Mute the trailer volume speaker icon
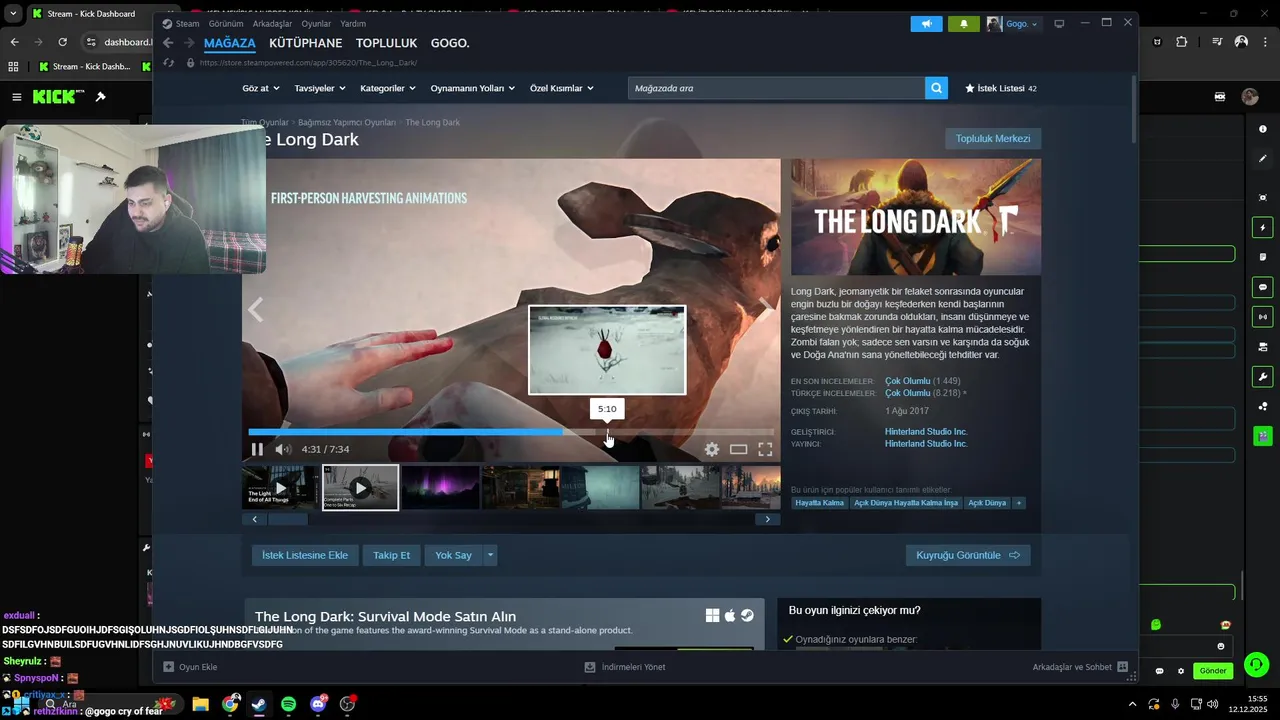This screenshot has width=1280, height=720. (283, 450)
